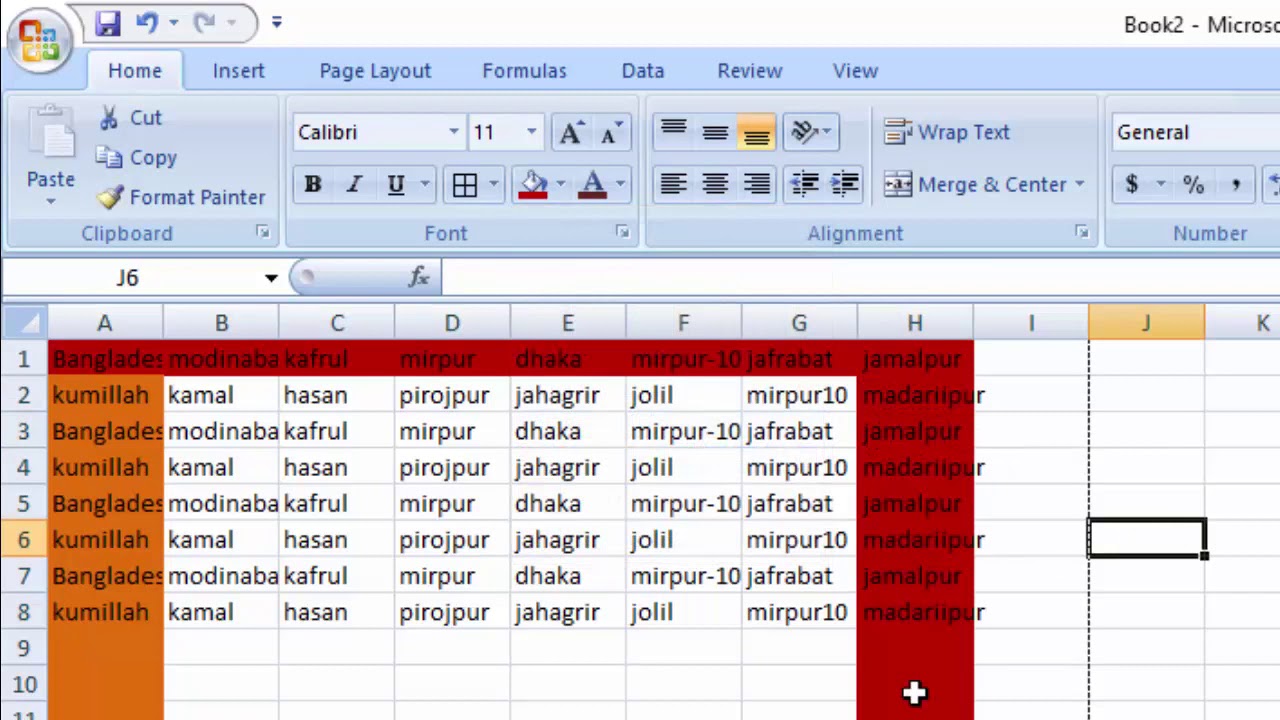
Task: Apply the red fill color
Action: click(x=533, y=185)
